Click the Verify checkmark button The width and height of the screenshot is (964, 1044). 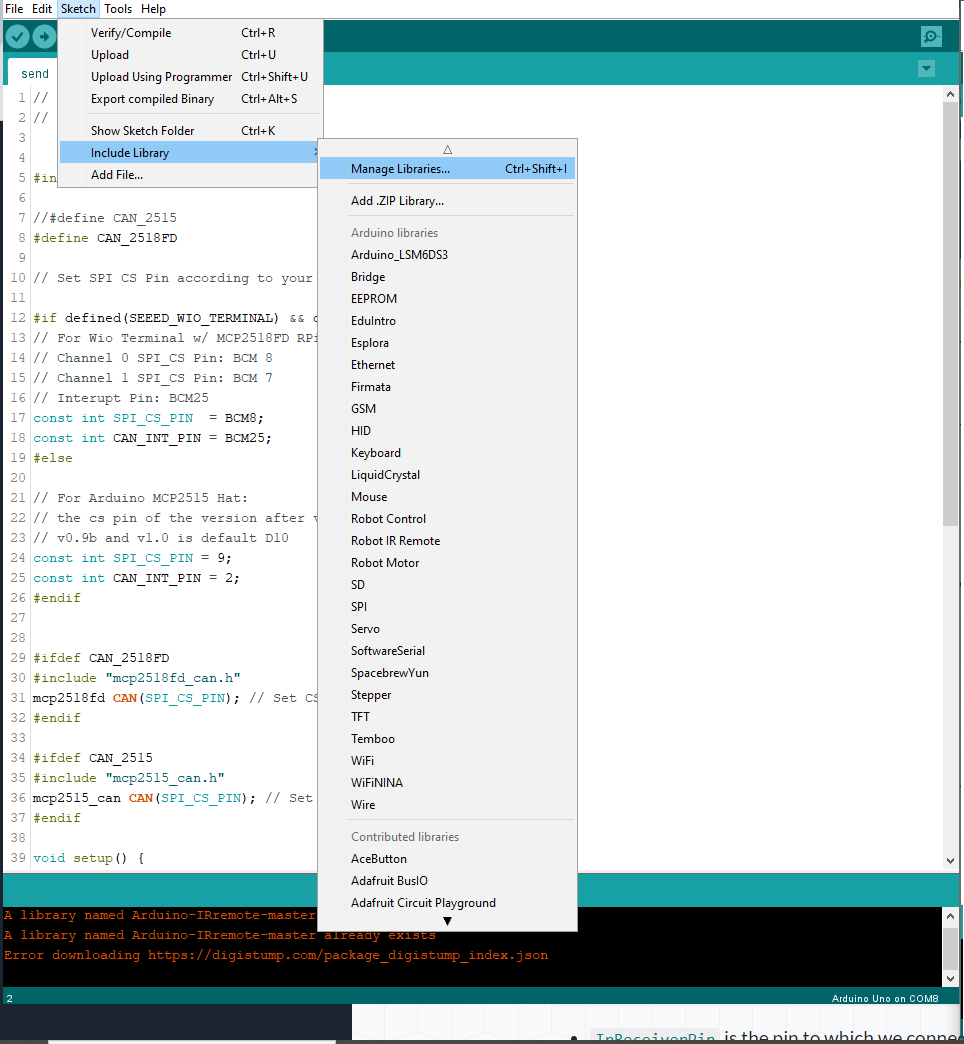(x=18, y=37)
